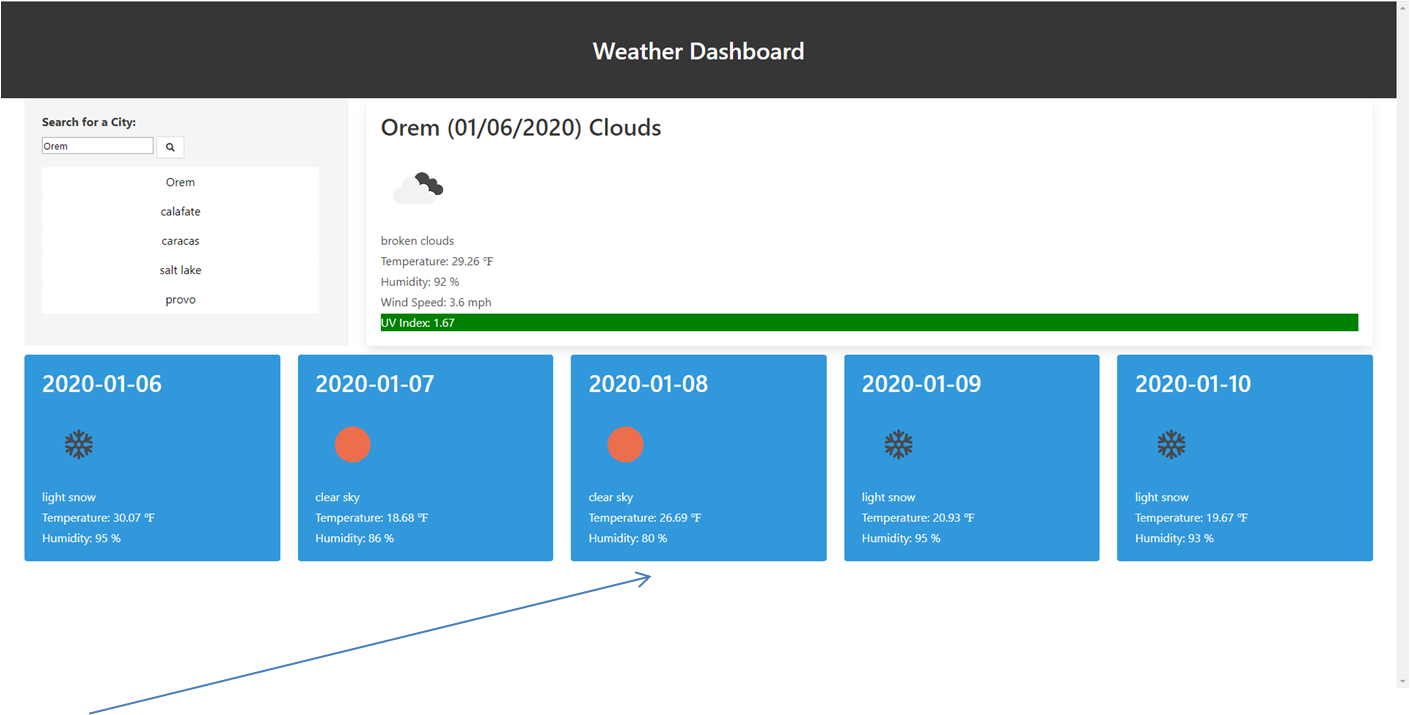
Task: Click the page vertical scrollbar
Action: 1402,343
